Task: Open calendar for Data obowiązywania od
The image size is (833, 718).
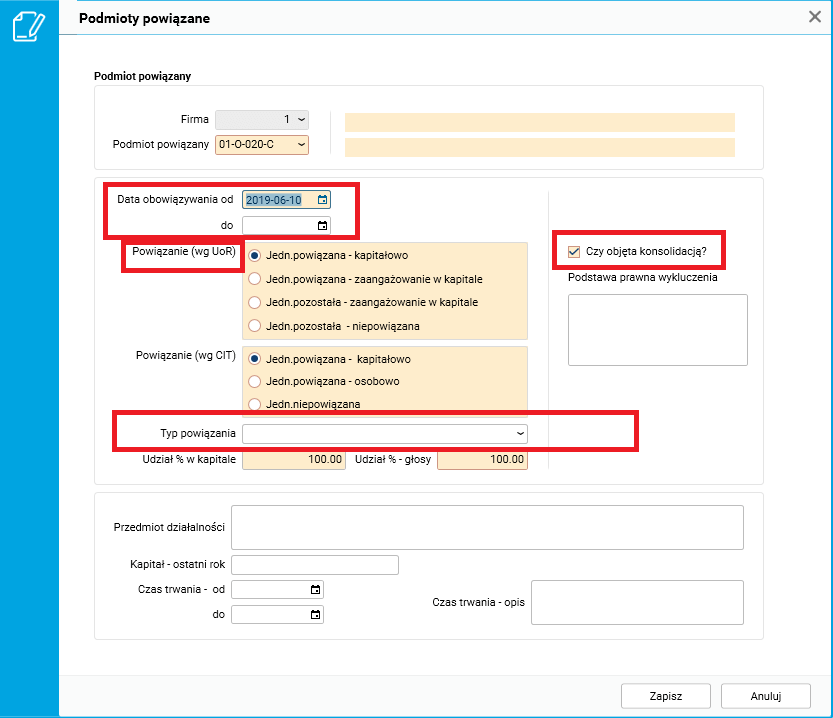Action: click(322, 200)
